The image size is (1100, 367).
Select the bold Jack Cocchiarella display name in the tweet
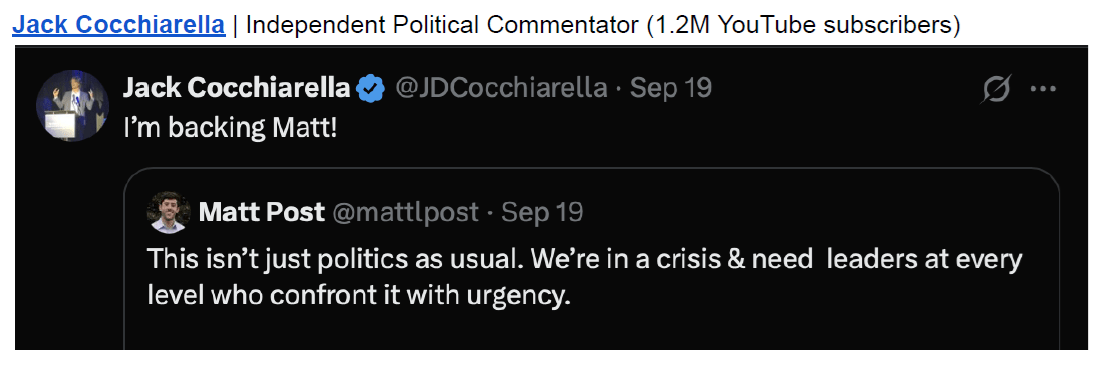[236, 88]
